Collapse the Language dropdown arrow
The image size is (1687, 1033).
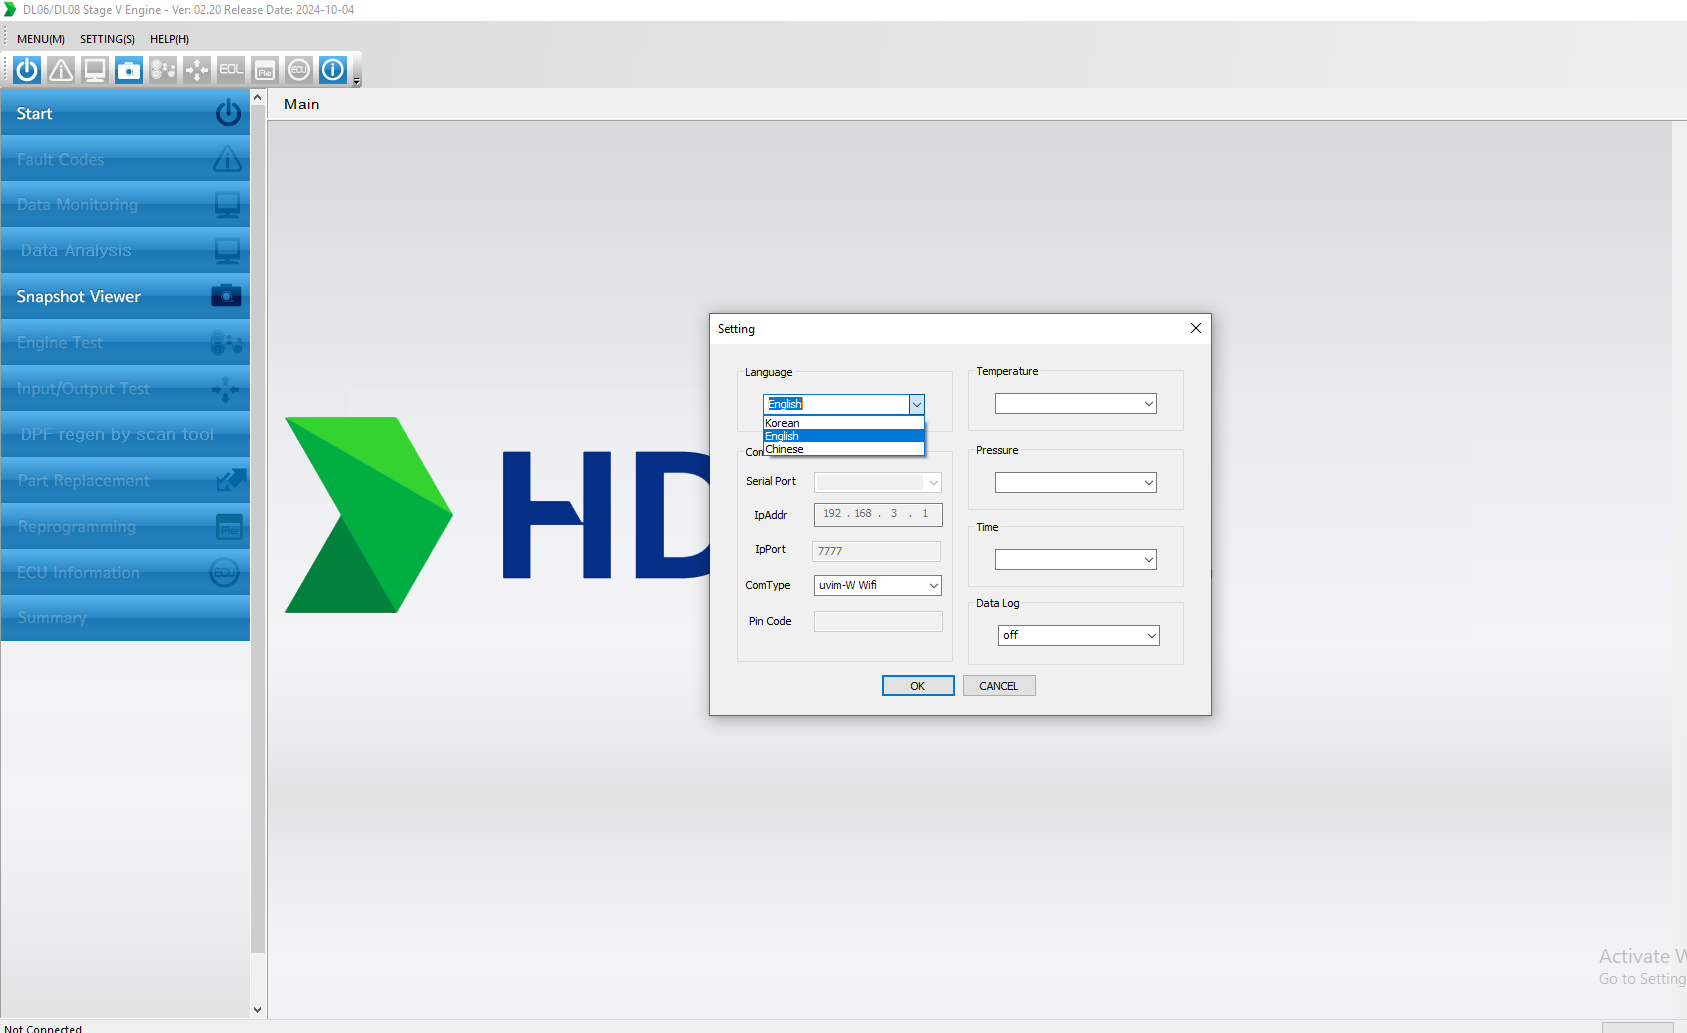click(x=916, y=404)
